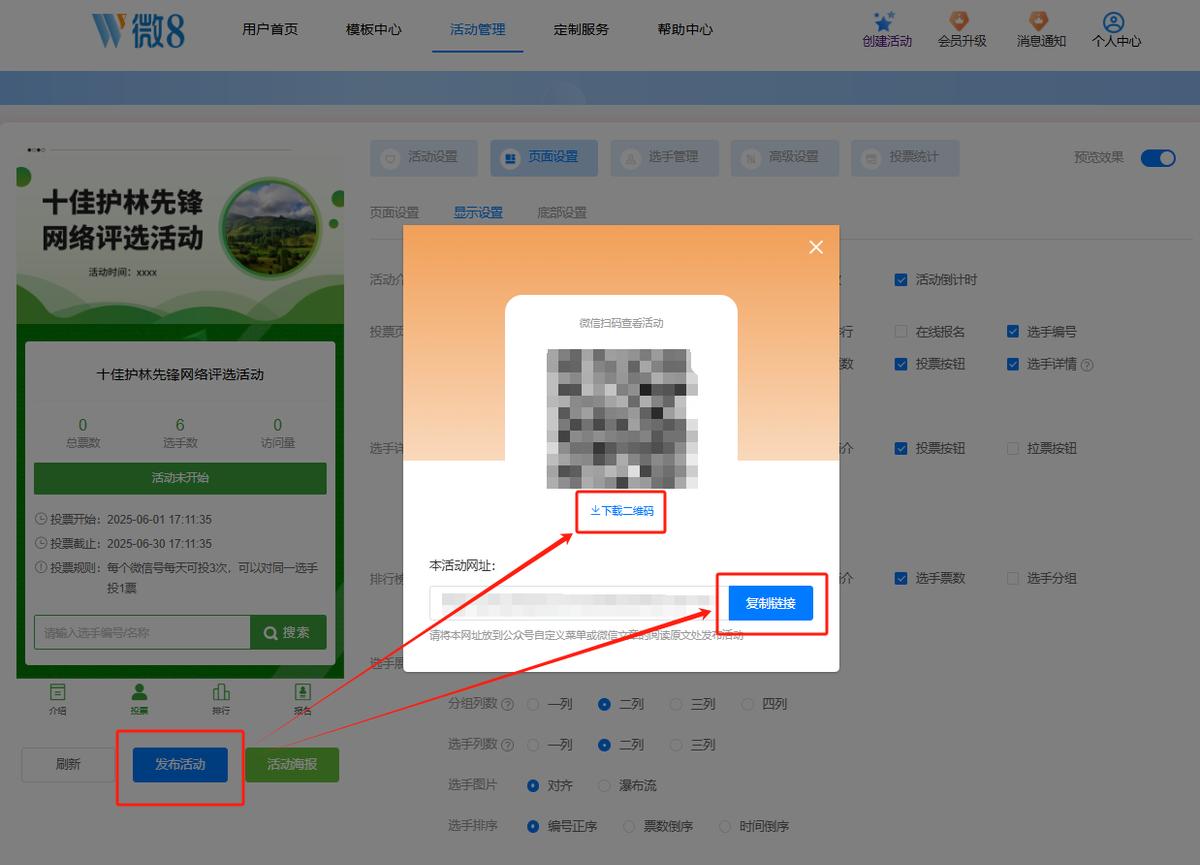The height and width of the screenshot is (865, 1200).
Task: Click the 活动海报 button
Action: (292, 765)
